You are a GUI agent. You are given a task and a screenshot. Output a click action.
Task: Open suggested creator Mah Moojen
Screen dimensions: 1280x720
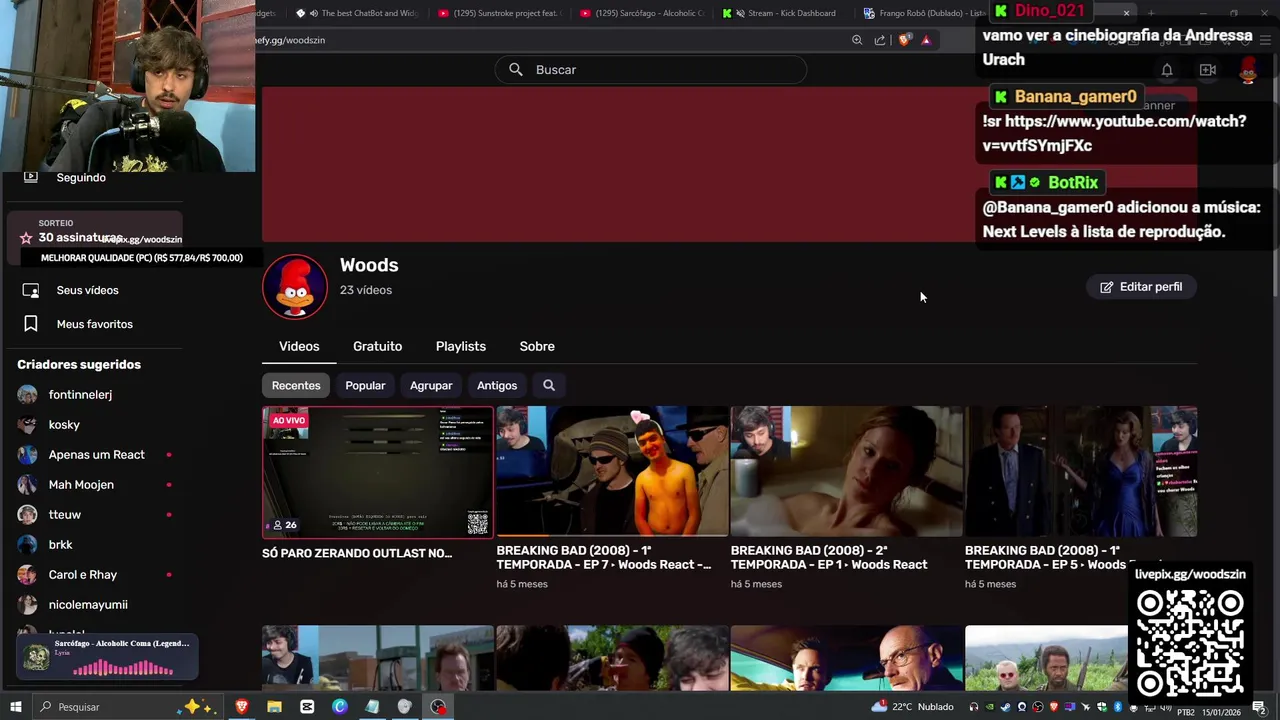[x=81, y=485]
